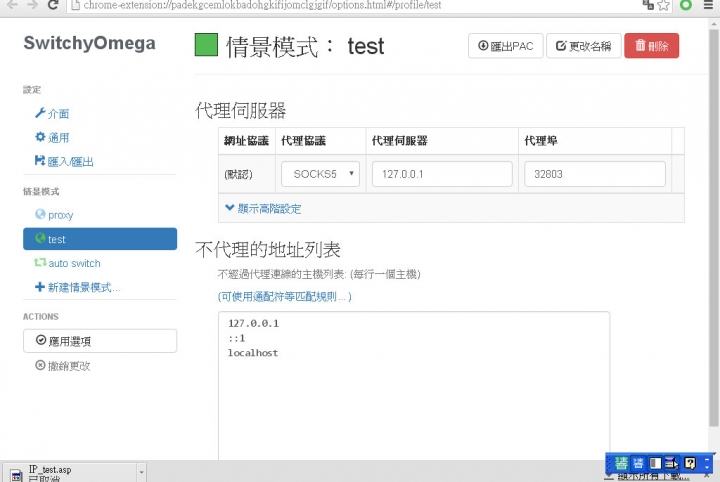Click the IME half/full width icon
Viewport: 720px width, 482px height.
point(655,463)
